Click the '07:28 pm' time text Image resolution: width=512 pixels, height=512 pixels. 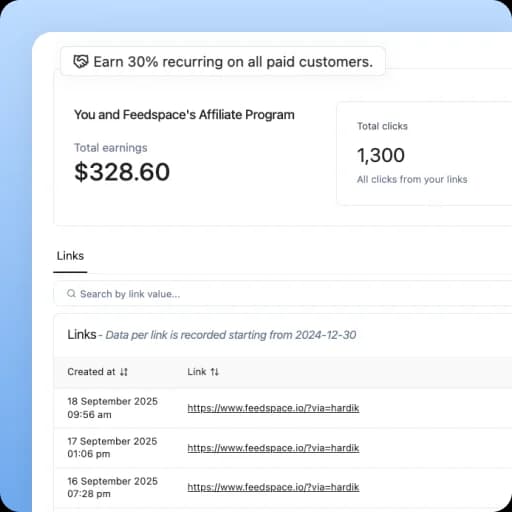(89, 494)
